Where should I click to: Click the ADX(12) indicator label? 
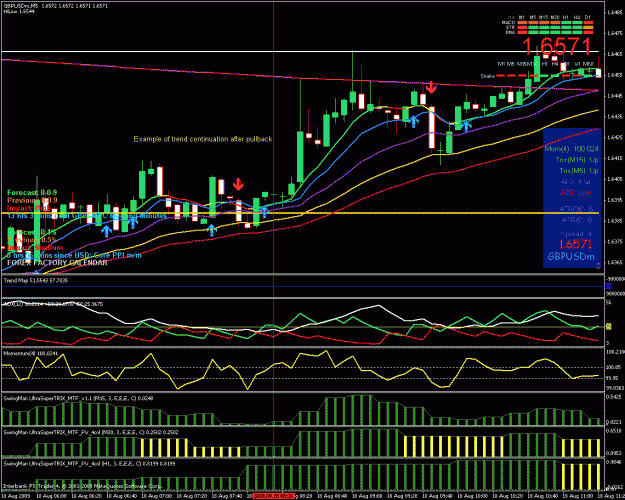pyautogui.click(x=53, y=304)
